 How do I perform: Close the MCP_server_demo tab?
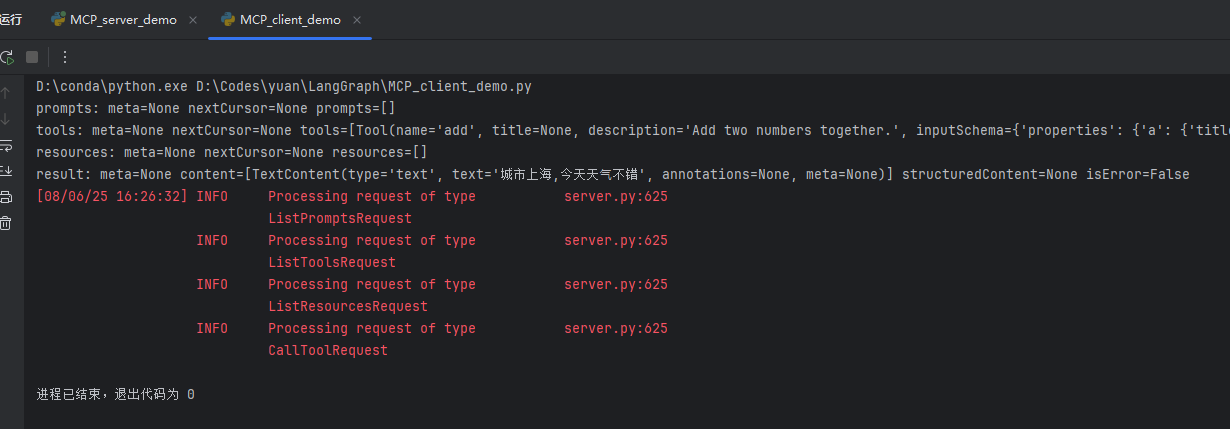193,20
